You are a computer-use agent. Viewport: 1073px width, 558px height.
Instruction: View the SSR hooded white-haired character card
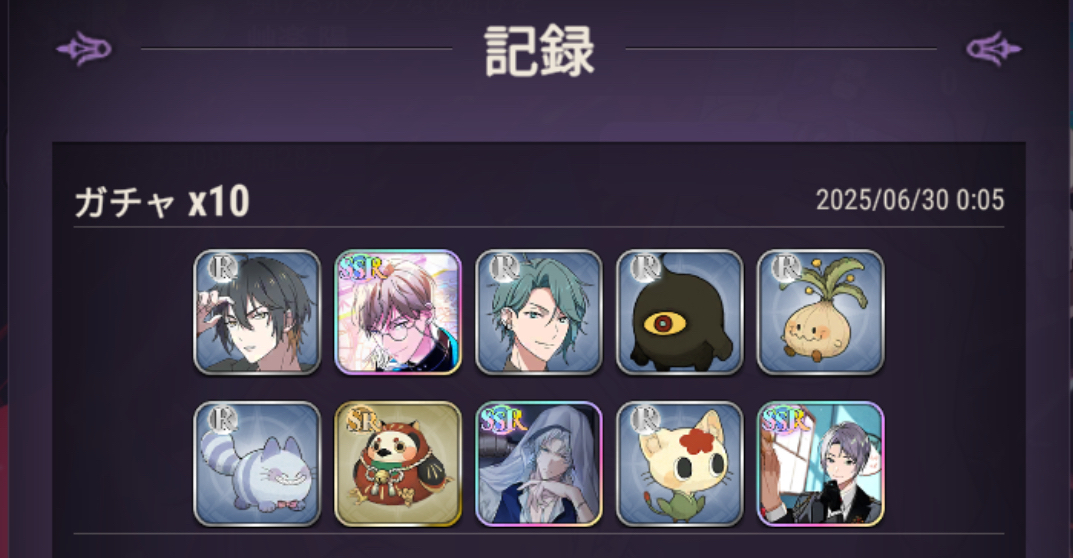click(x=539, y=464)
